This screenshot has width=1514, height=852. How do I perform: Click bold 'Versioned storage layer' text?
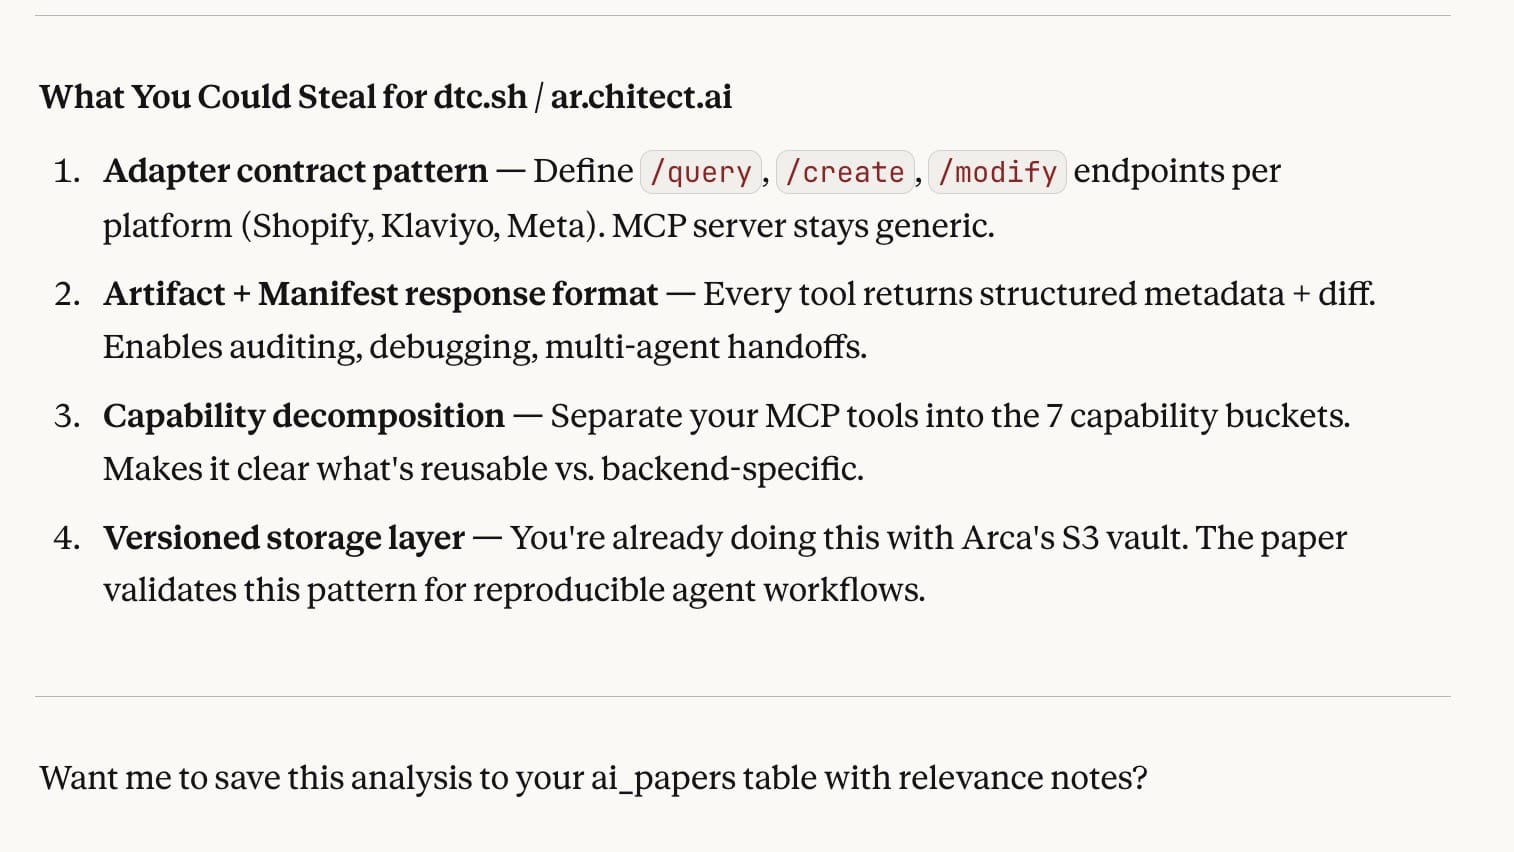[x=283, y=538]
